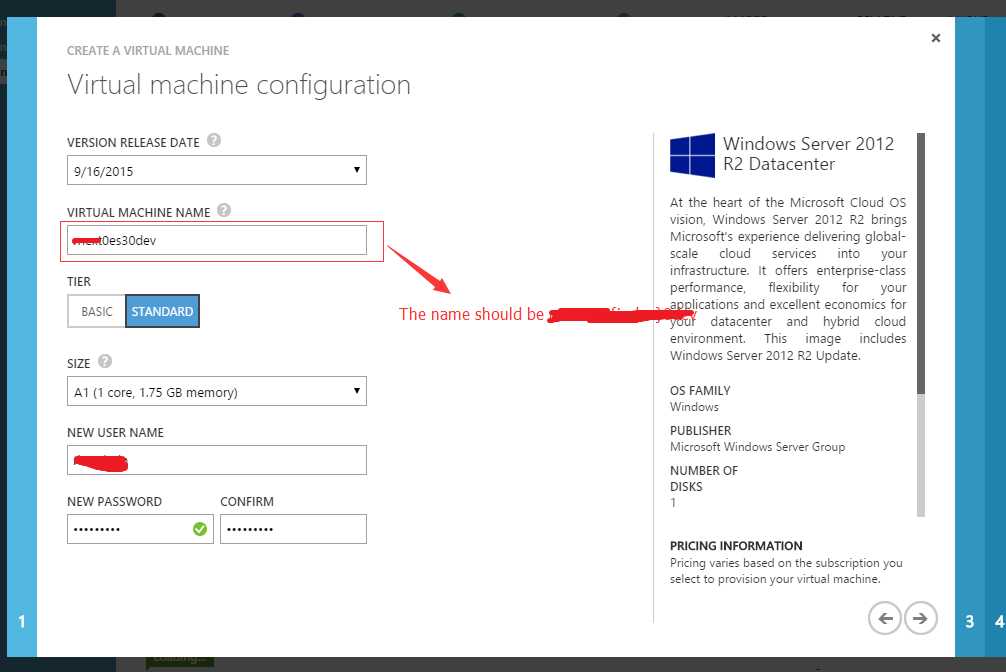Click 'Microsoft Windows Server Group' publisher text
The width and height of the screenshot is (1006, 672).
757,447
